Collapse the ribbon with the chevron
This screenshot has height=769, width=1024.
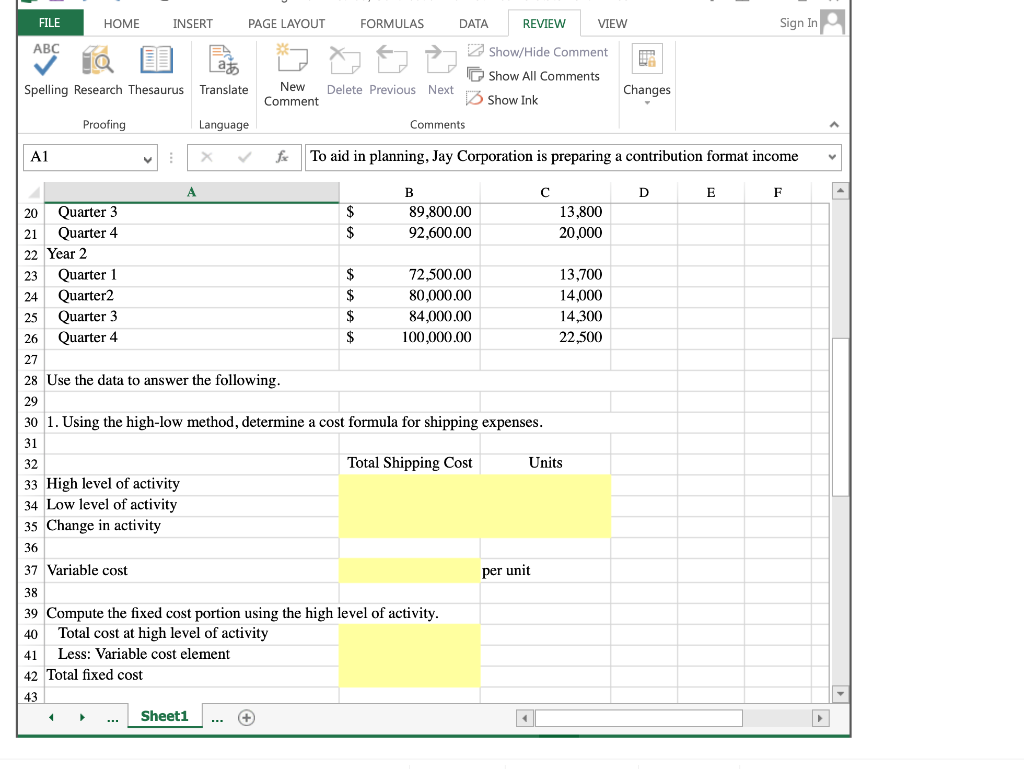point(834,125)
